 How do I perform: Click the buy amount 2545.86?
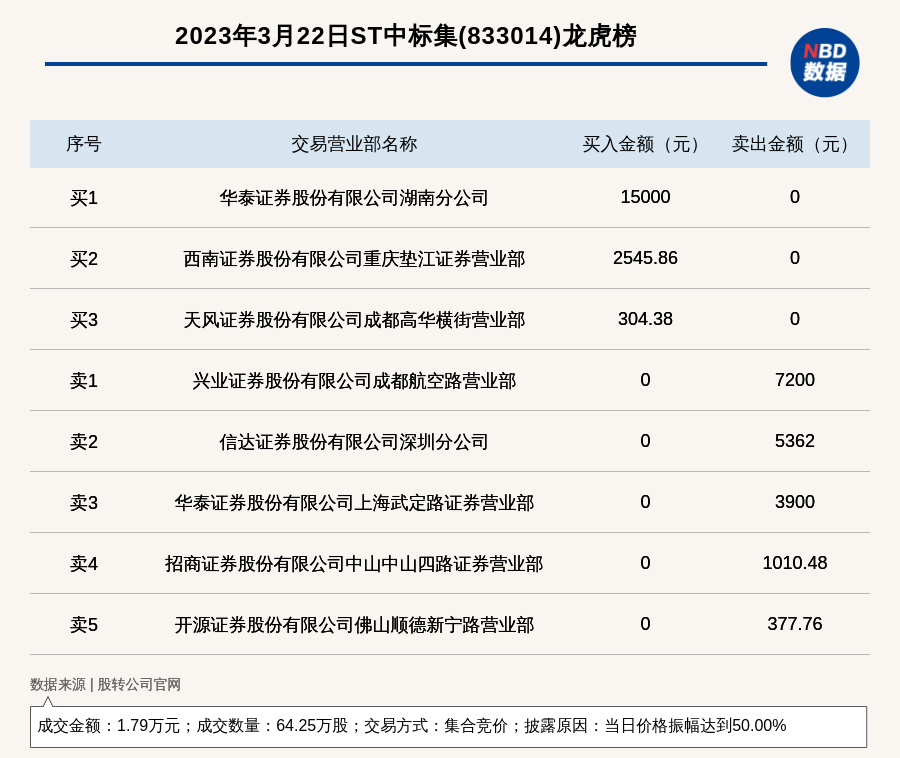point(645,258)
